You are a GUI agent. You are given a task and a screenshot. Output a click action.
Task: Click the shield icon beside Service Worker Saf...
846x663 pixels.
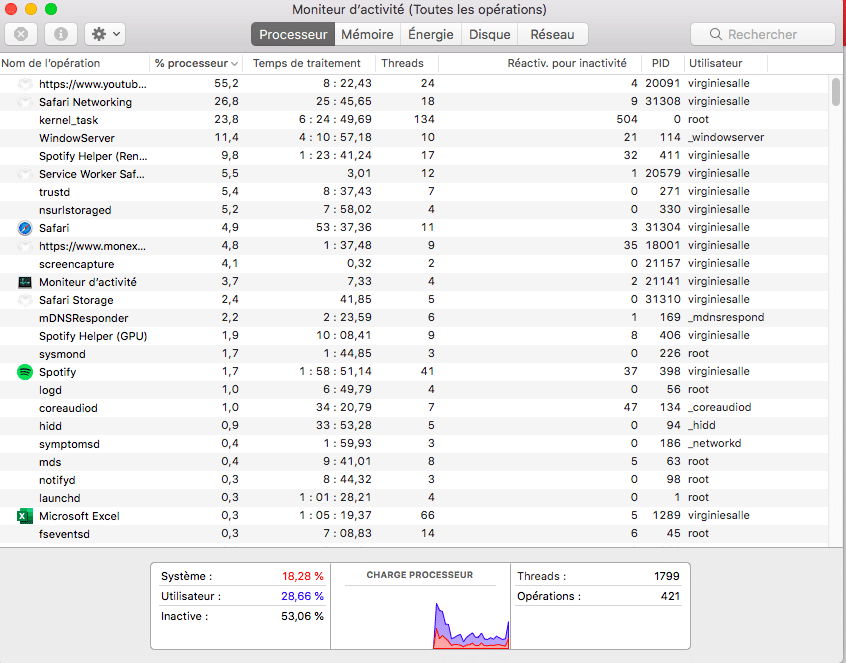coord(25,174)
